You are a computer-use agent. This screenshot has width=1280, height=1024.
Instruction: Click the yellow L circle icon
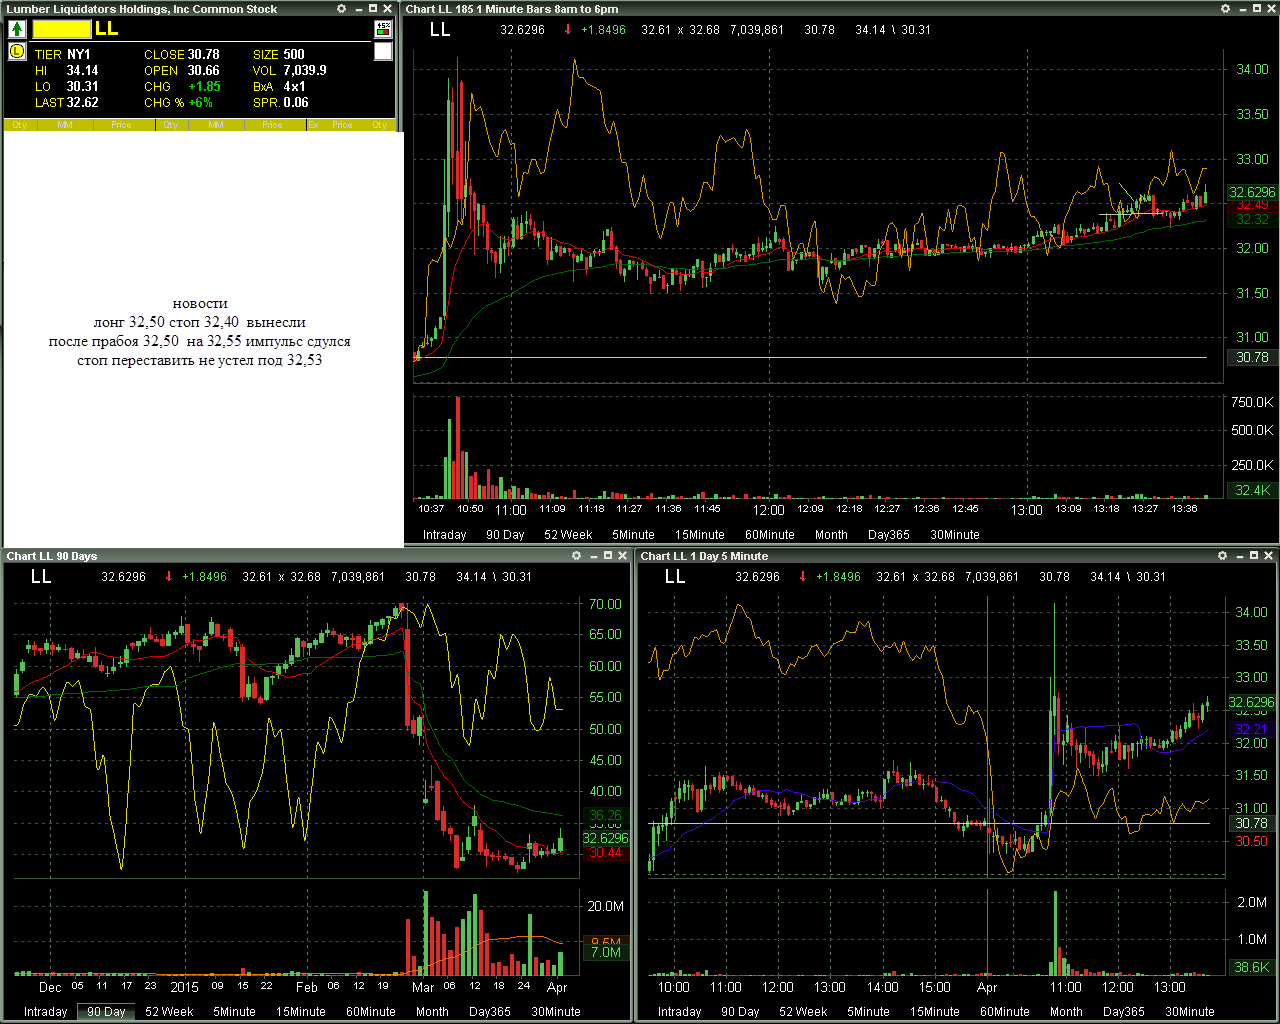click(x=17, y=51)
